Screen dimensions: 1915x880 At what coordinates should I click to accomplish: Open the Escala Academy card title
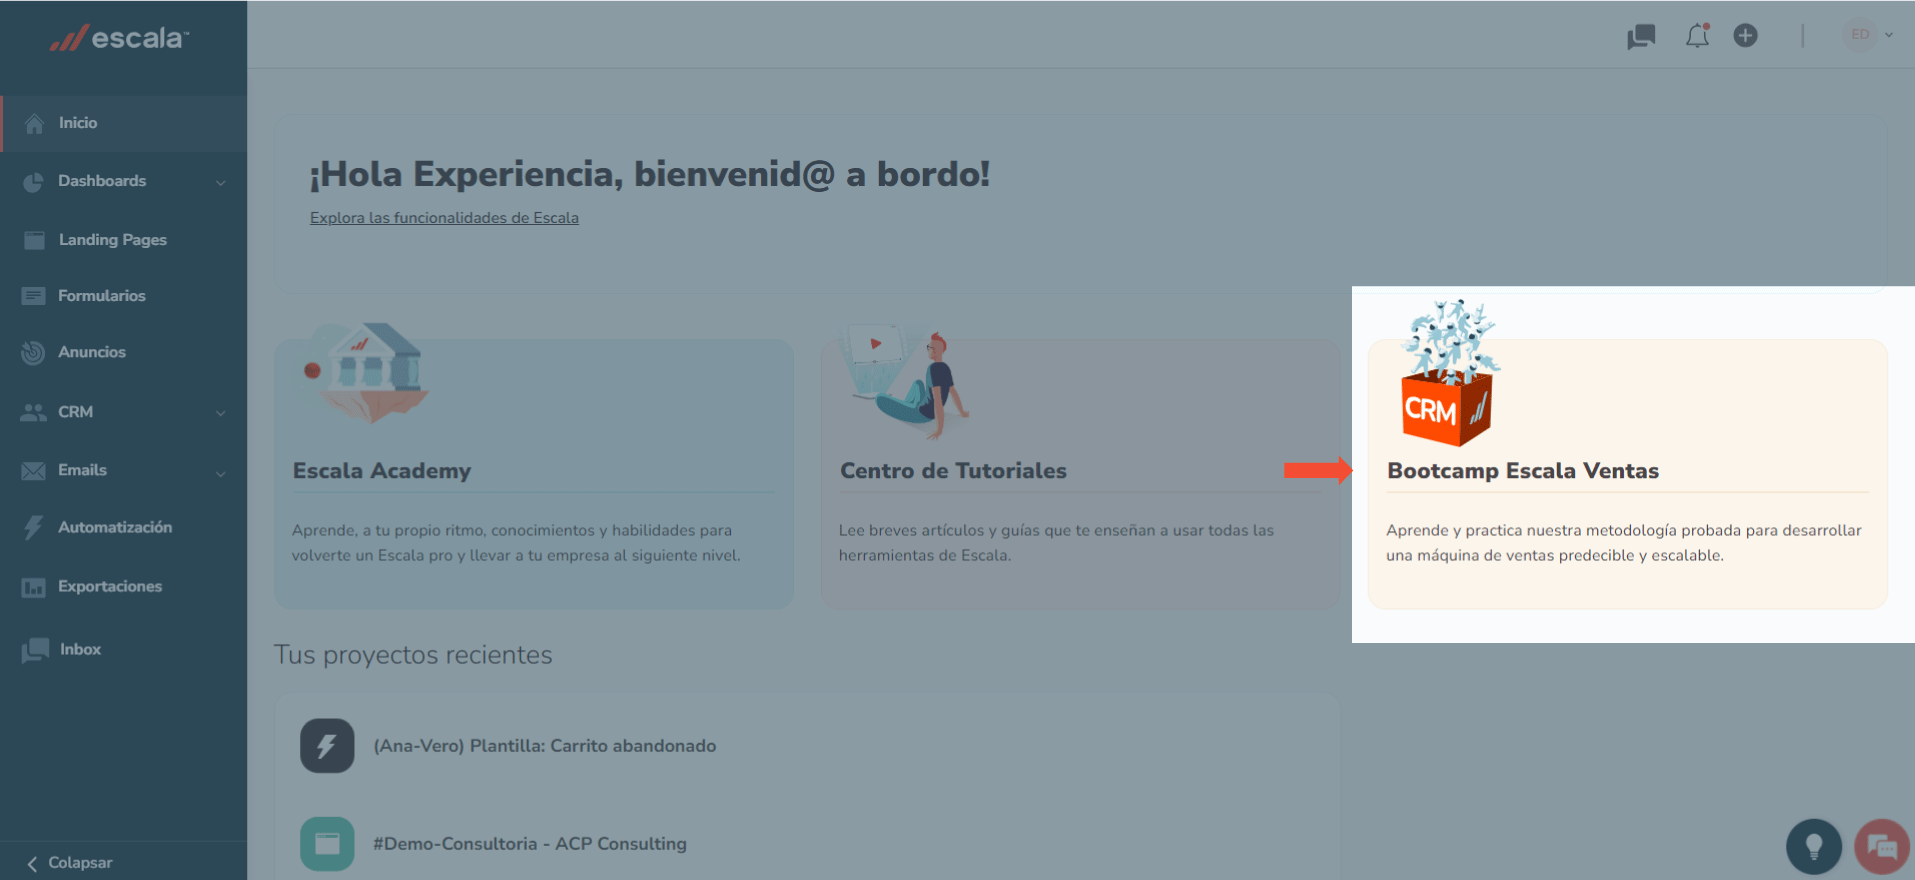point(382,471)
